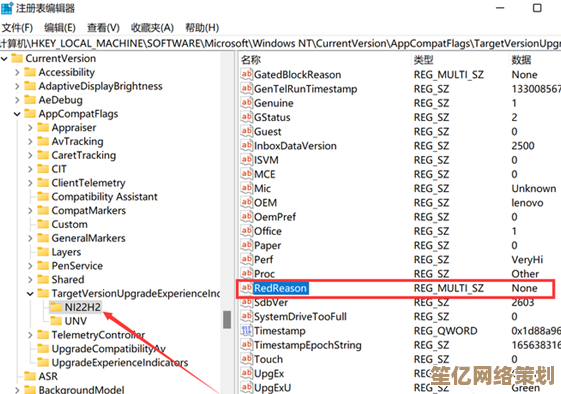The image size is (561, 394).
Task: Click the binary icon beside Timestamp
Action: pos(247,331)
